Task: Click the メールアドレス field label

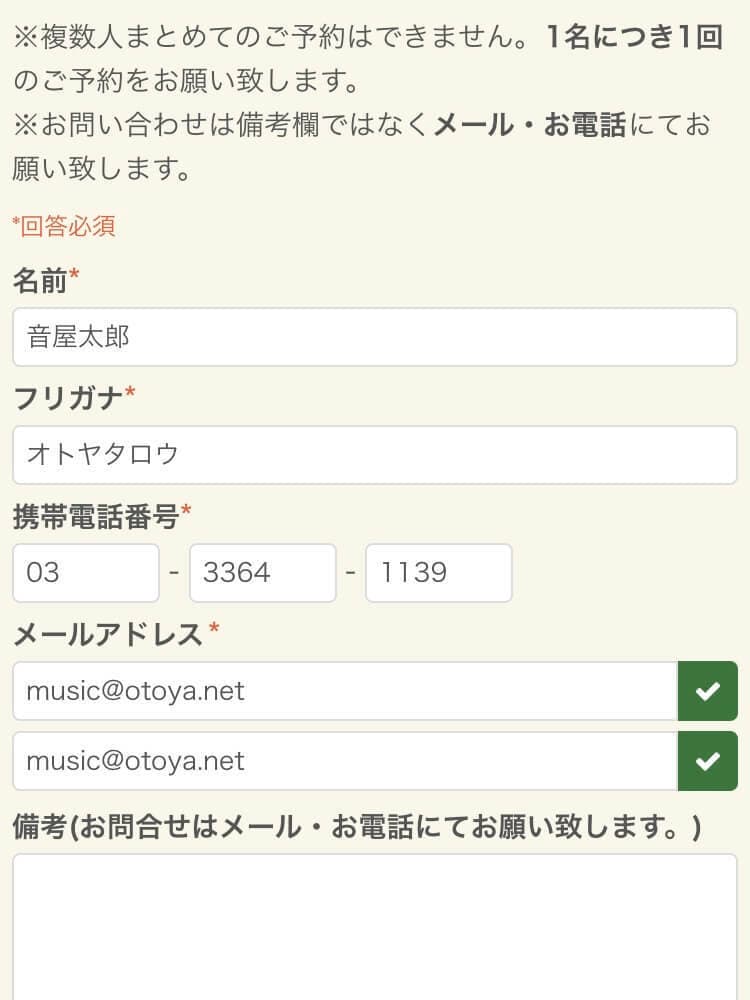Action: 108,634
